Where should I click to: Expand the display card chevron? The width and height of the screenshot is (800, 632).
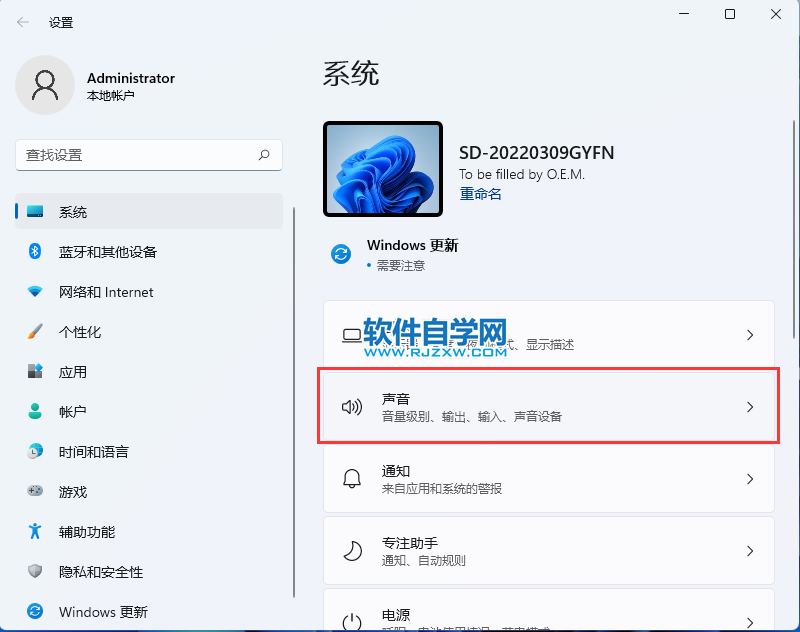750,335
